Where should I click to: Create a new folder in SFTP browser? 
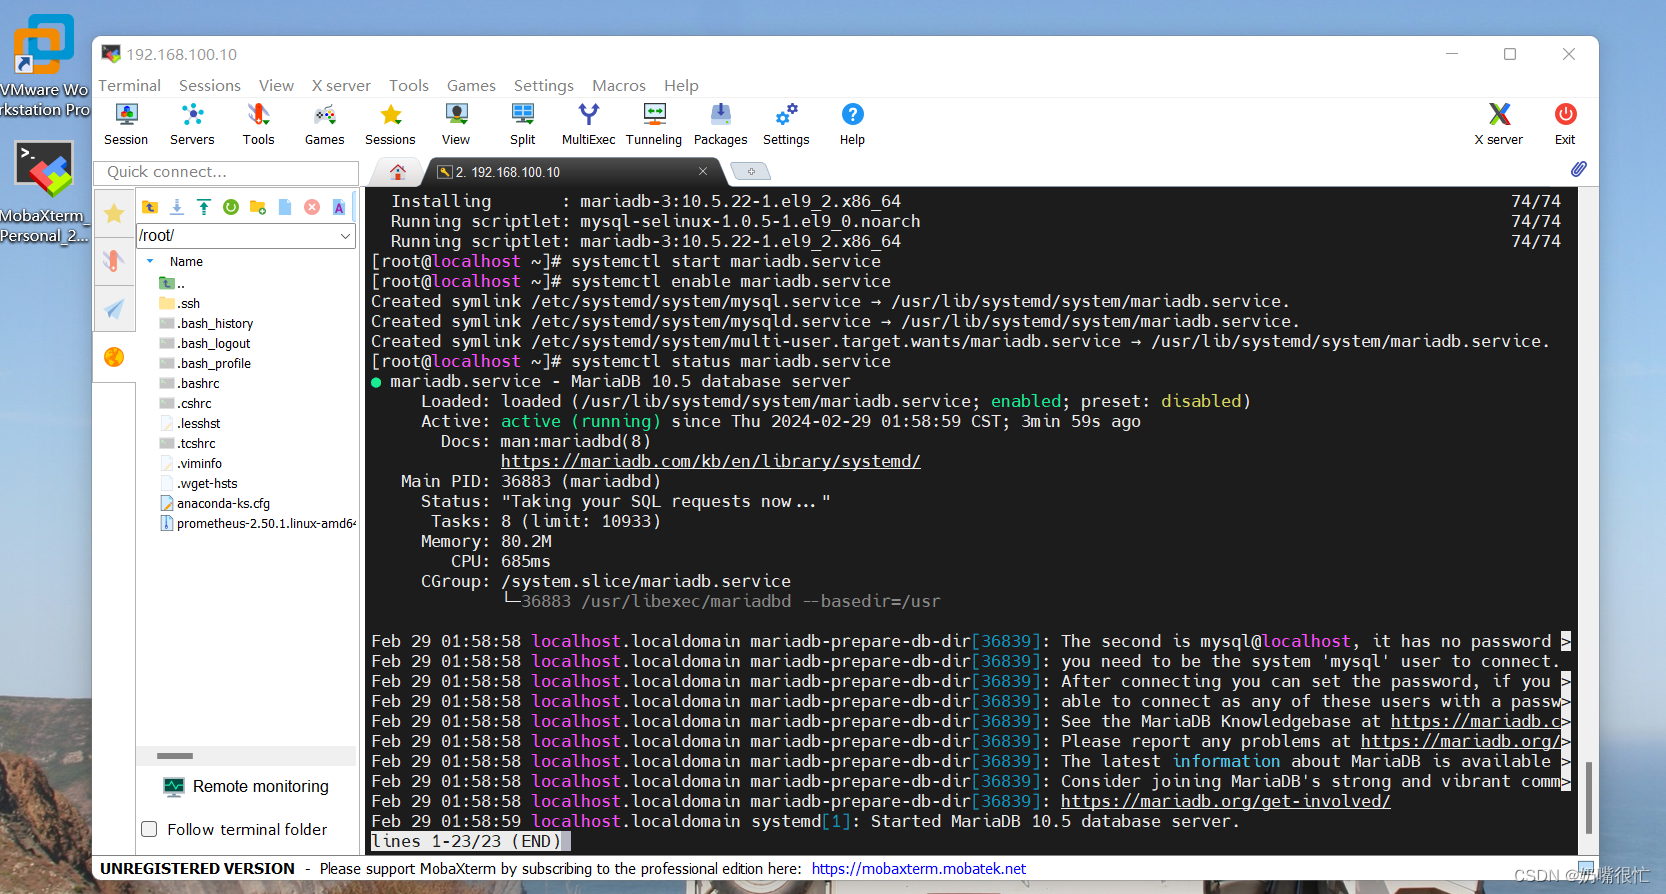point(258,207)
